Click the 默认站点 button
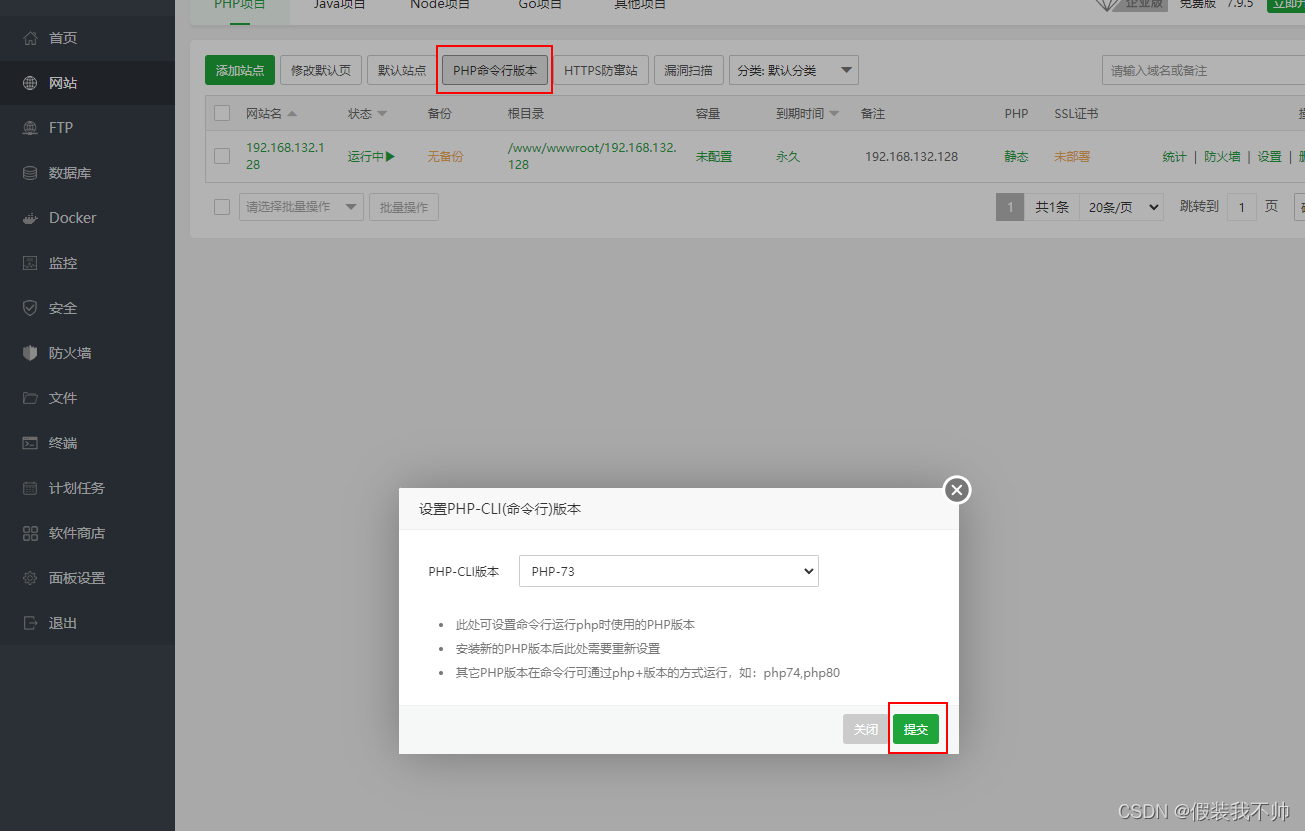The width and height of the screenshot is (1305, 831). (402, 70)
